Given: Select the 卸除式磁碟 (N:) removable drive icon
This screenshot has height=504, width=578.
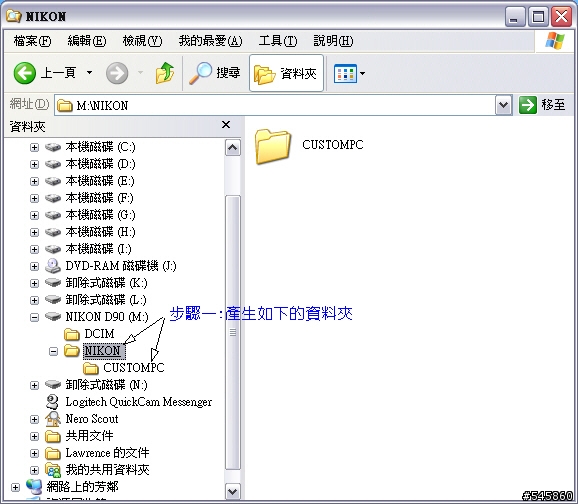Looking at the screenshot, I should pos(53,385).
